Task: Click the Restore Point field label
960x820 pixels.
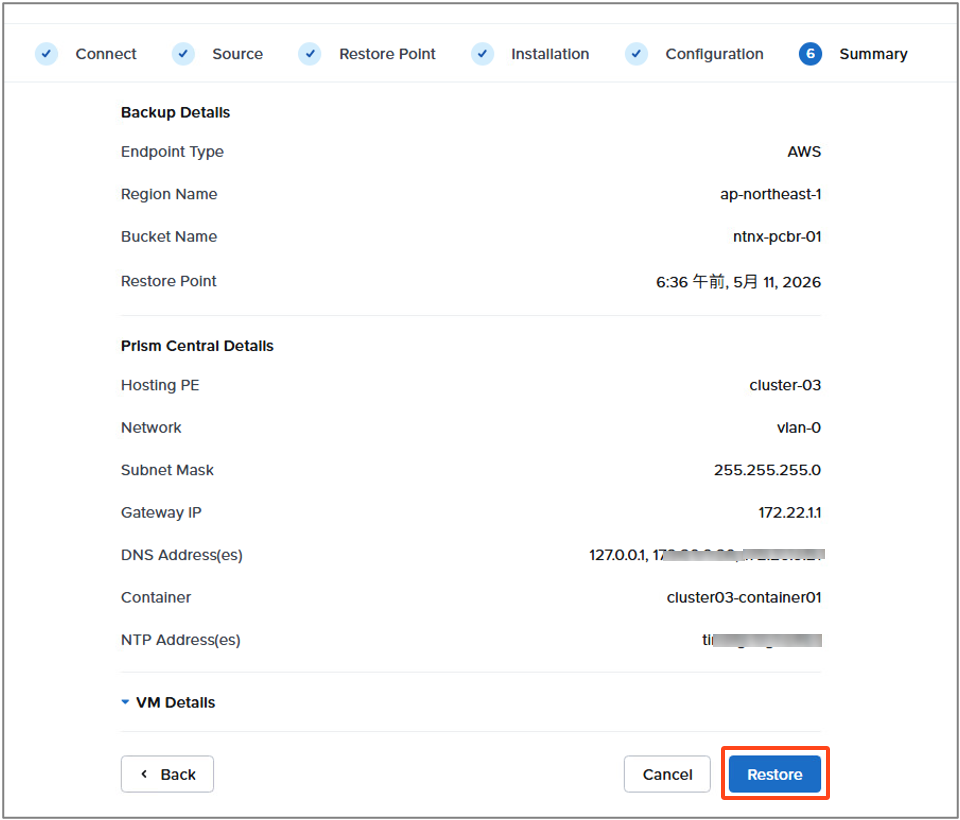Action: click(168, 281)
